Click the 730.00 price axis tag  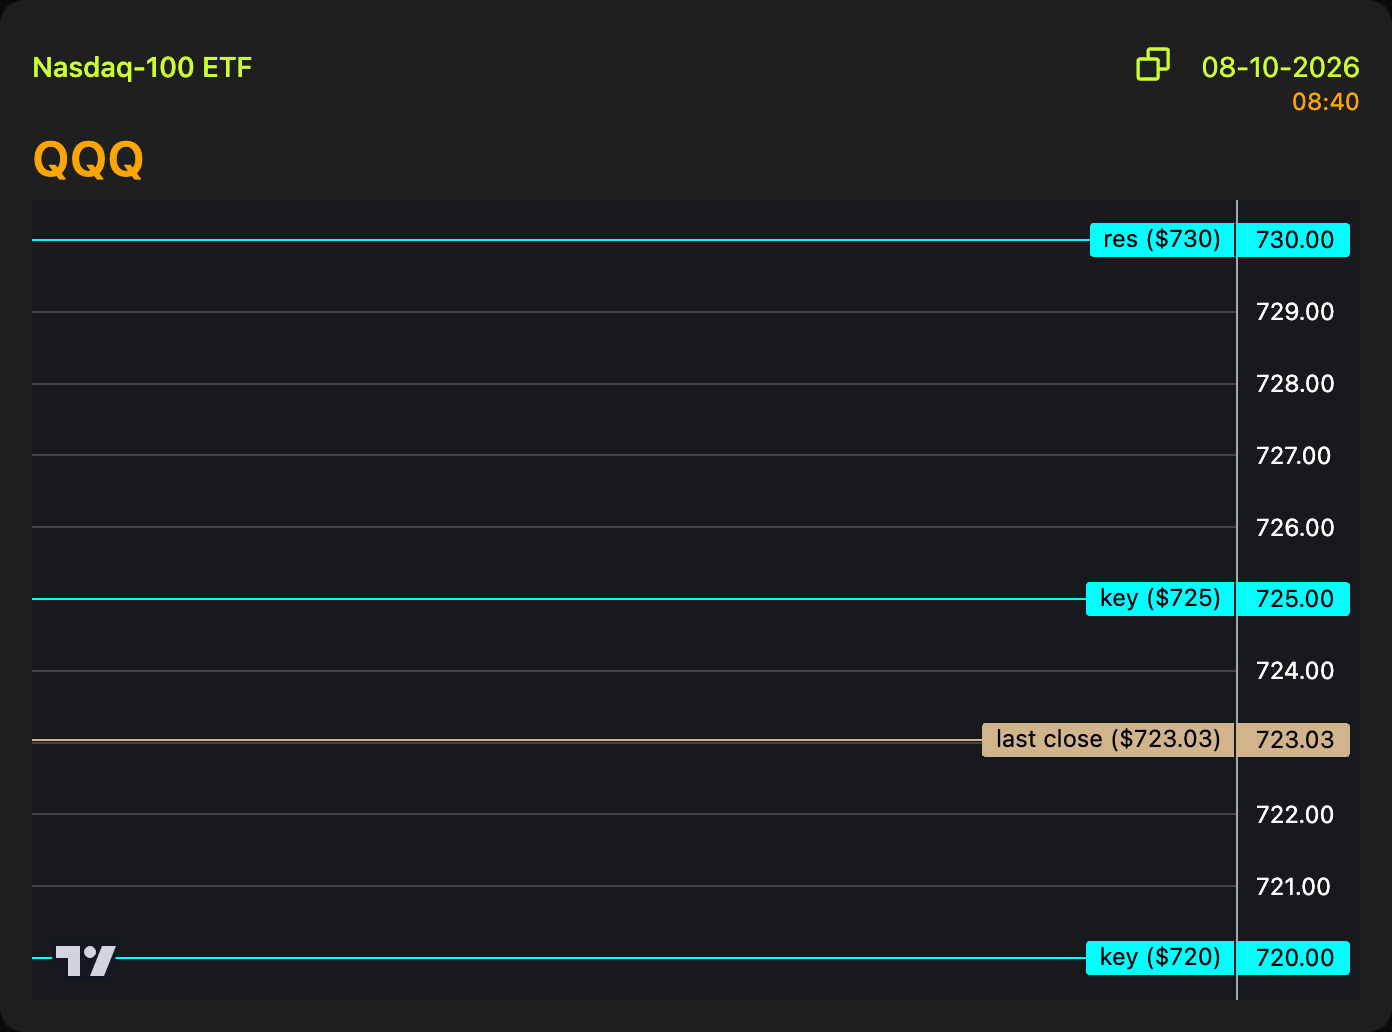[1294, 240]
